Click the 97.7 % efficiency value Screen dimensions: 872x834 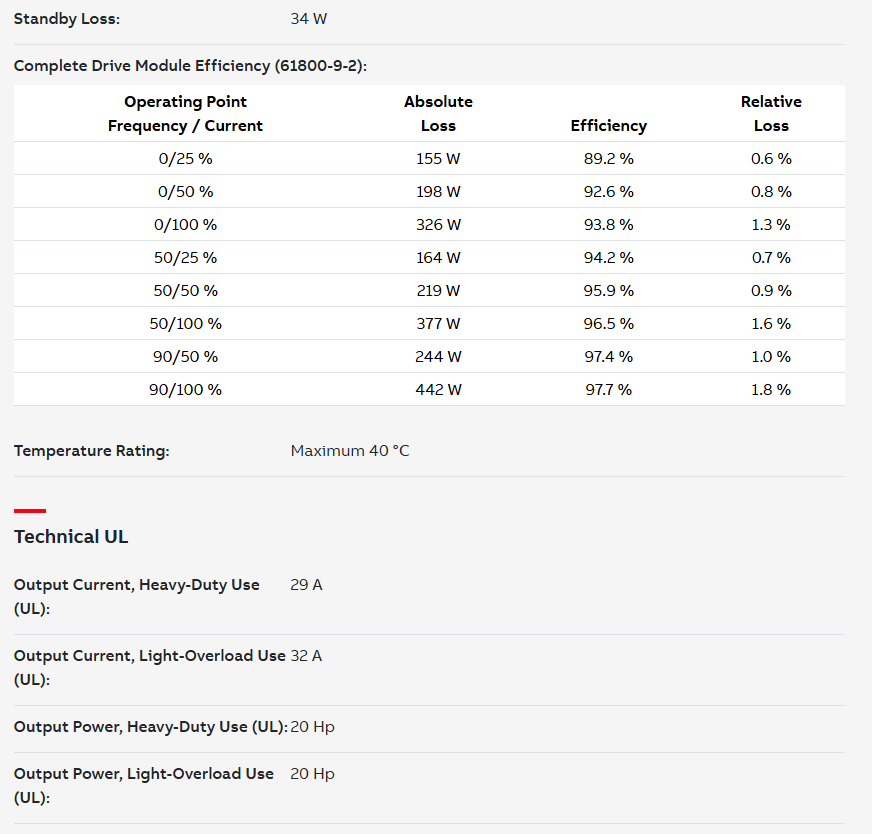pyautogui.click(x=608, y=390)
